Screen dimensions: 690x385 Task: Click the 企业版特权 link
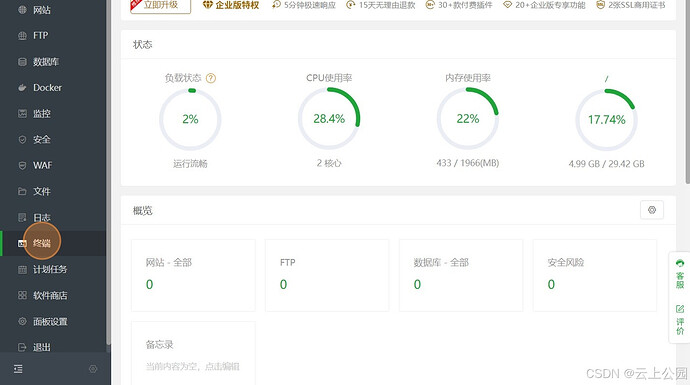(237, 5)
